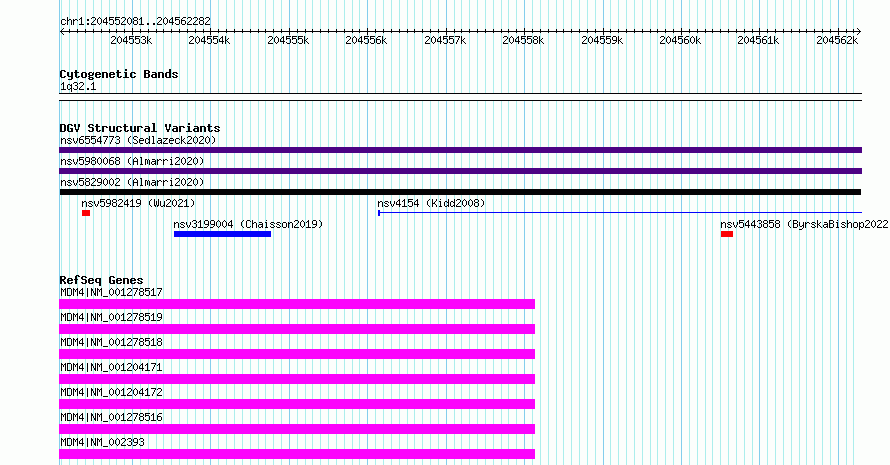Click the 204553k ruler tick label
Image resolution: width=890 pixels, height=465 pixels.
click(131, 40)
